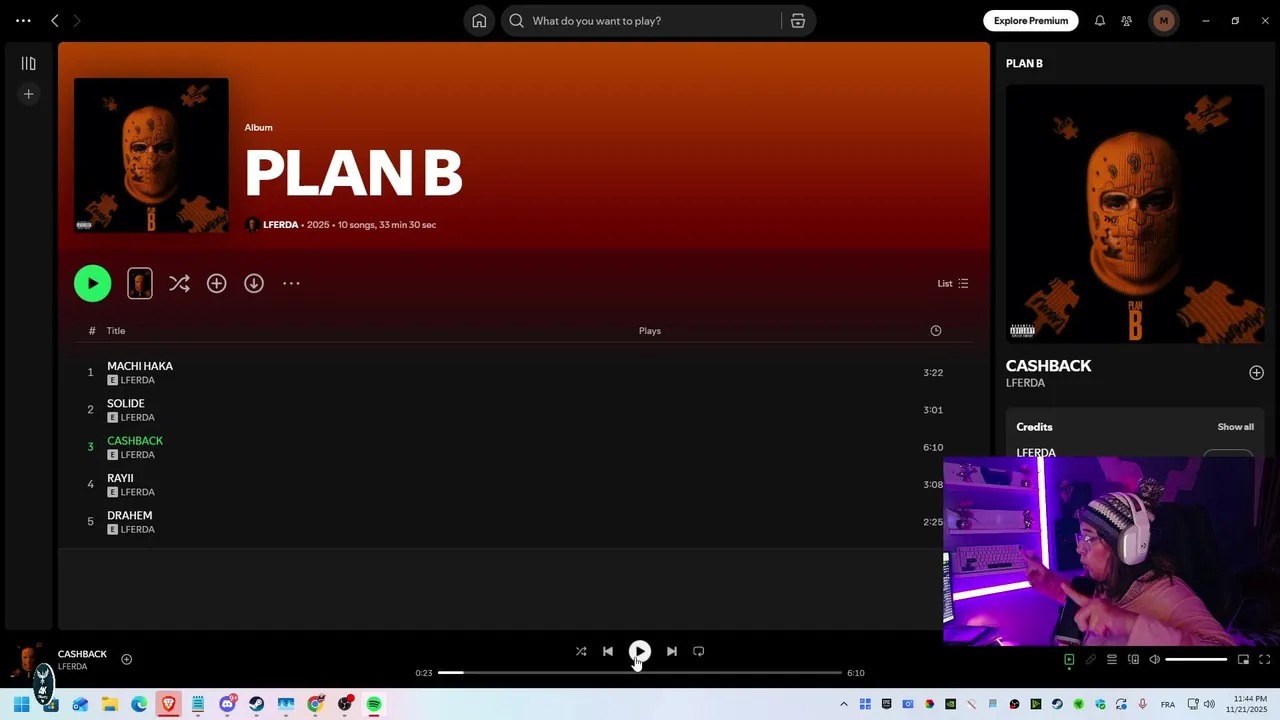Show hidden system tray icons chevron
1280x720 pixels.
point(844,704)
